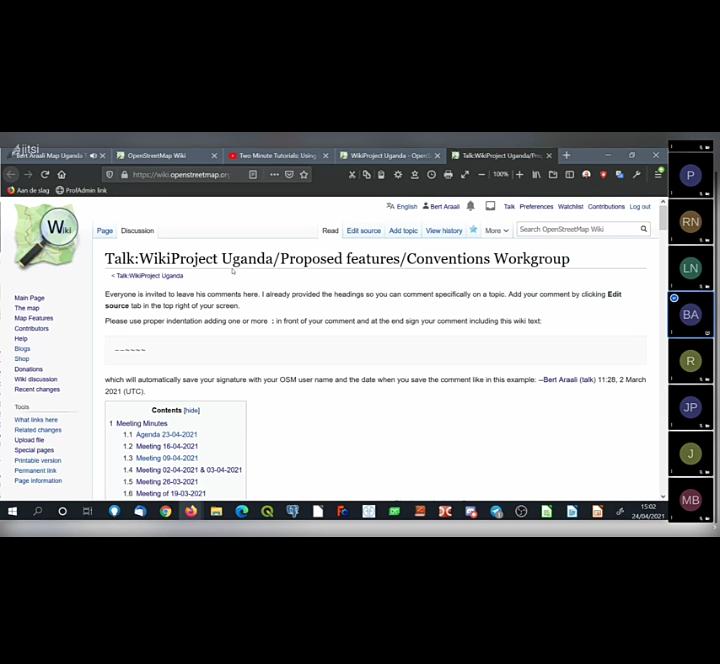Print the page with the printer icon

tap(448, 174)
